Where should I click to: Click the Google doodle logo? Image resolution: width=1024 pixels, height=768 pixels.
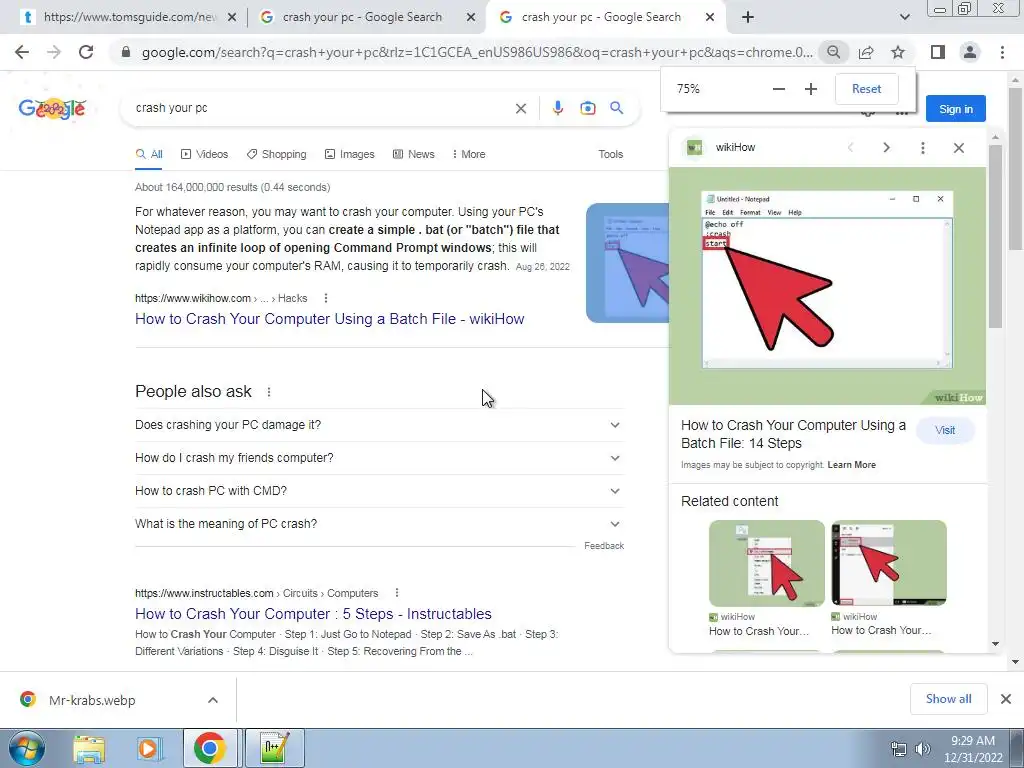52,108
